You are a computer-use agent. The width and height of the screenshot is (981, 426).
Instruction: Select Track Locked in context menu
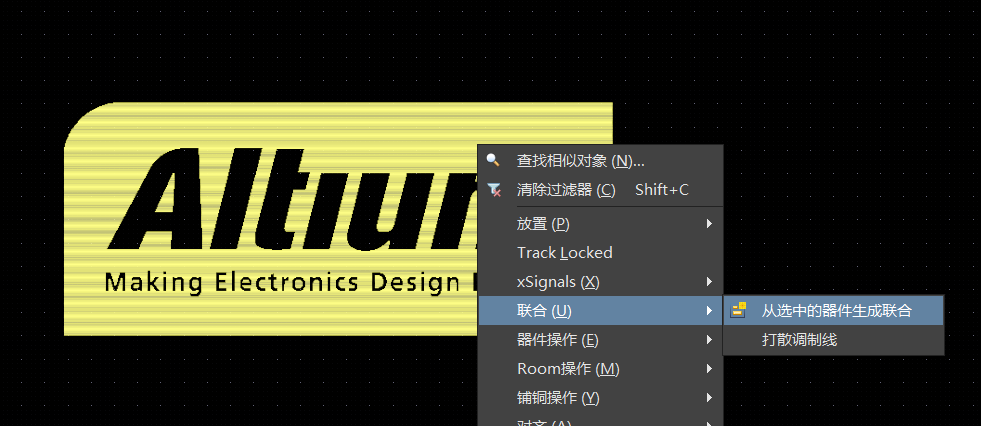600,253
